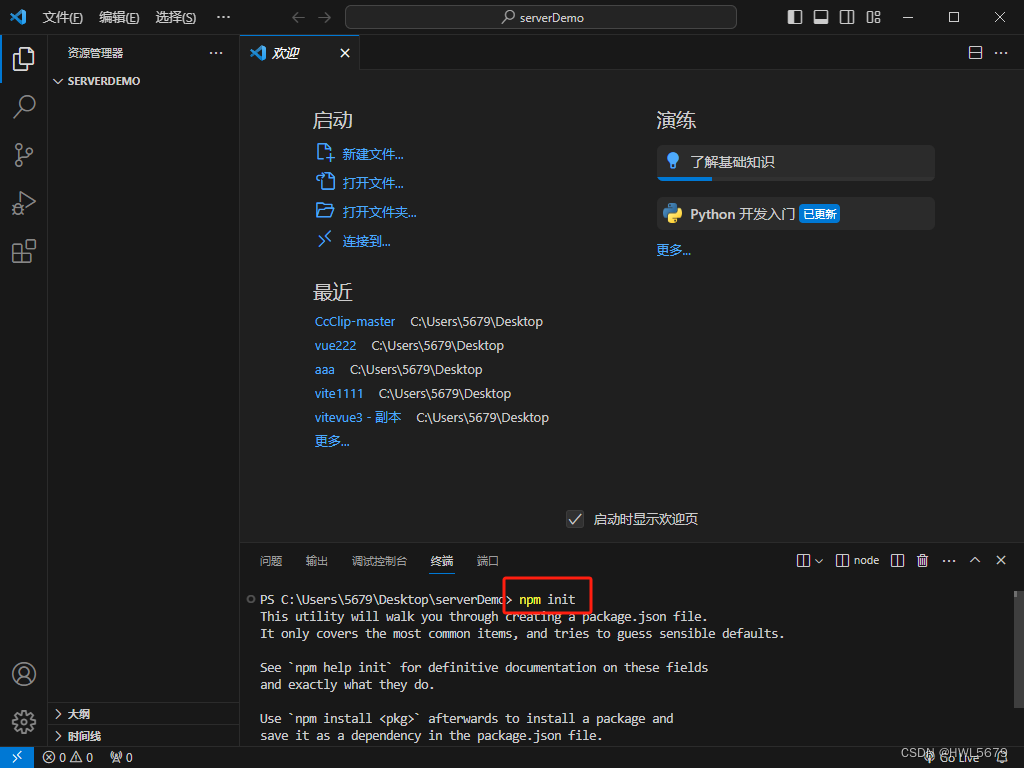The width and height of the screenshot is (1024, 768).
Task: Open terminal panel more actions ellipsis
Action: (949, 560)
